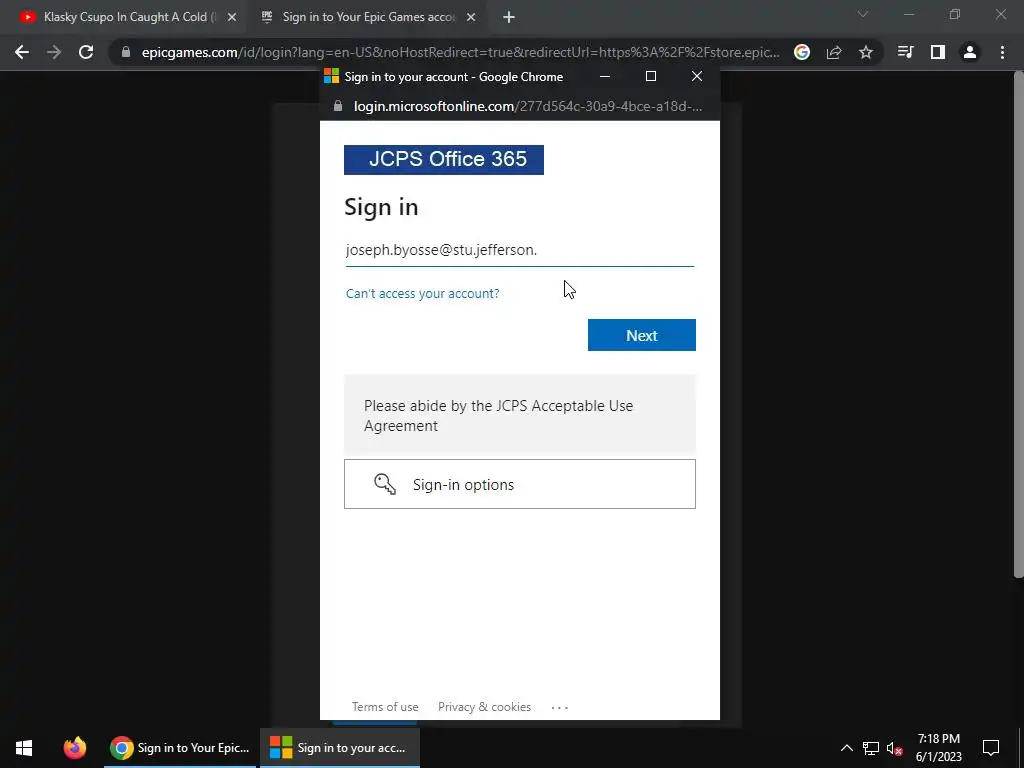Open the Chrome profile avatar
The height and width of the screenshot is (768, 1024).
pos(970,52)
